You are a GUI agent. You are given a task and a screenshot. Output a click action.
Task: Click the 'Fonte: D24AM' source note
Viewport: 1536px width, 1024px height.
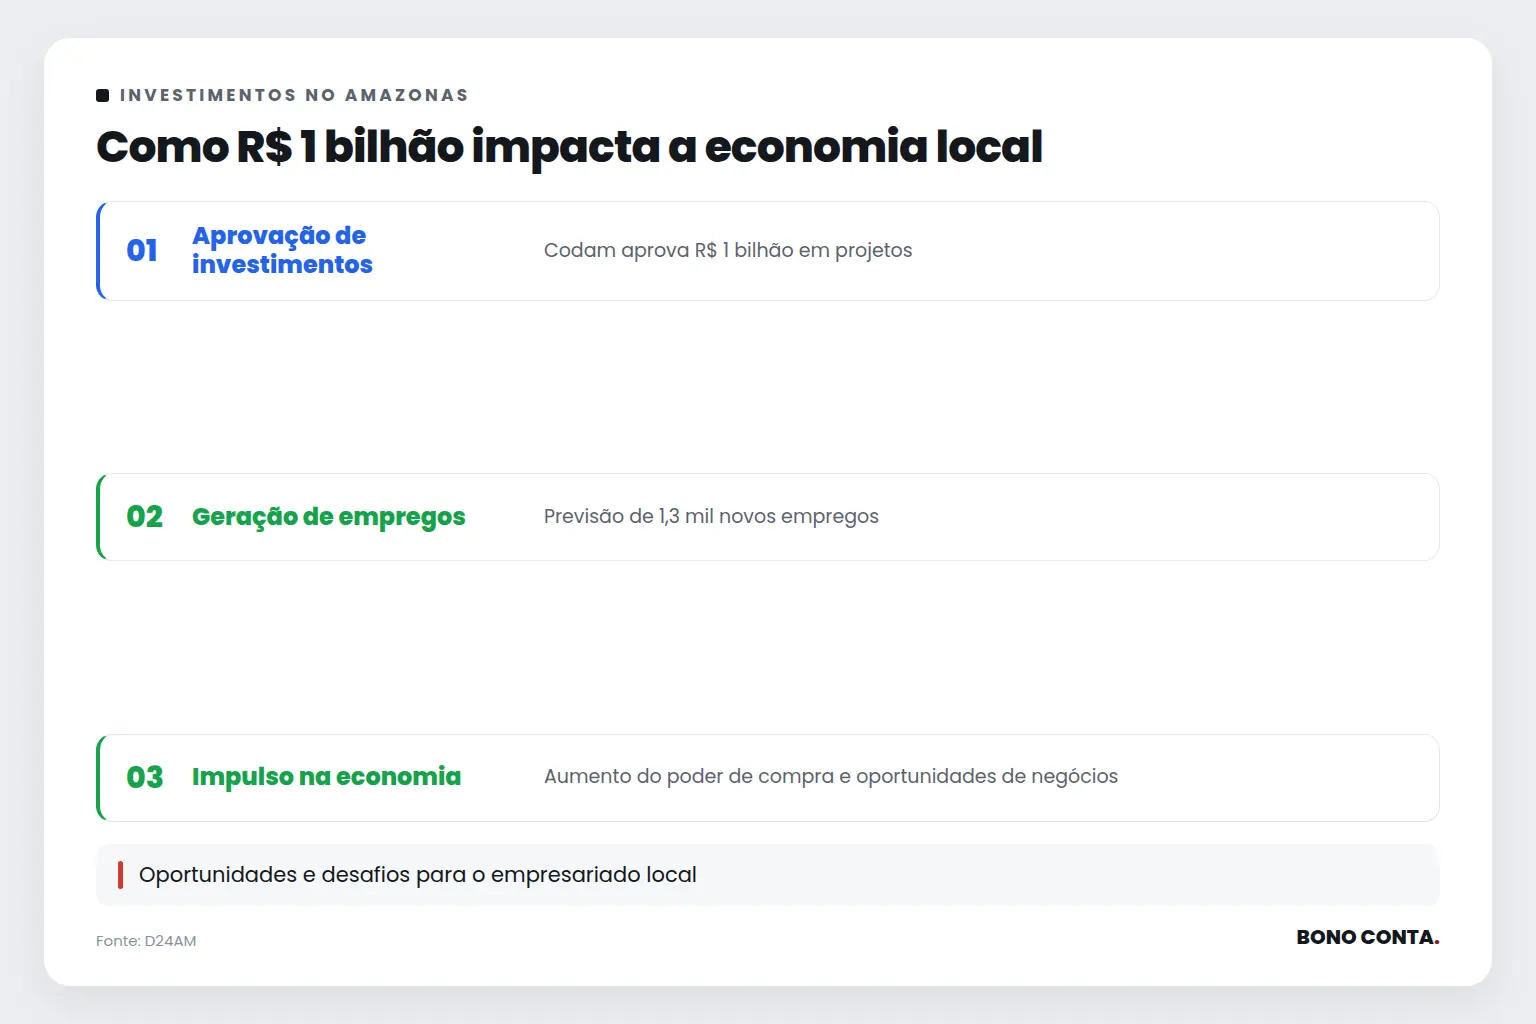(x=146, y=941)
